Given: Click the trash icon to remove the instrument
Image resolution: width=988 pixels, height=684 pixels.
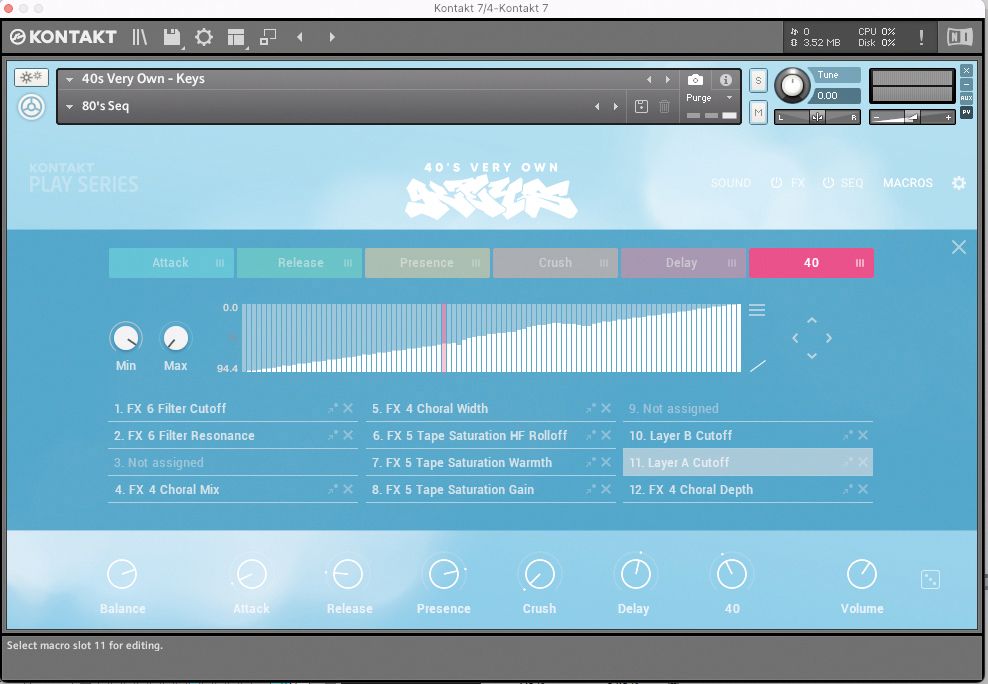Looking at the screenshot, I should 664,106.
